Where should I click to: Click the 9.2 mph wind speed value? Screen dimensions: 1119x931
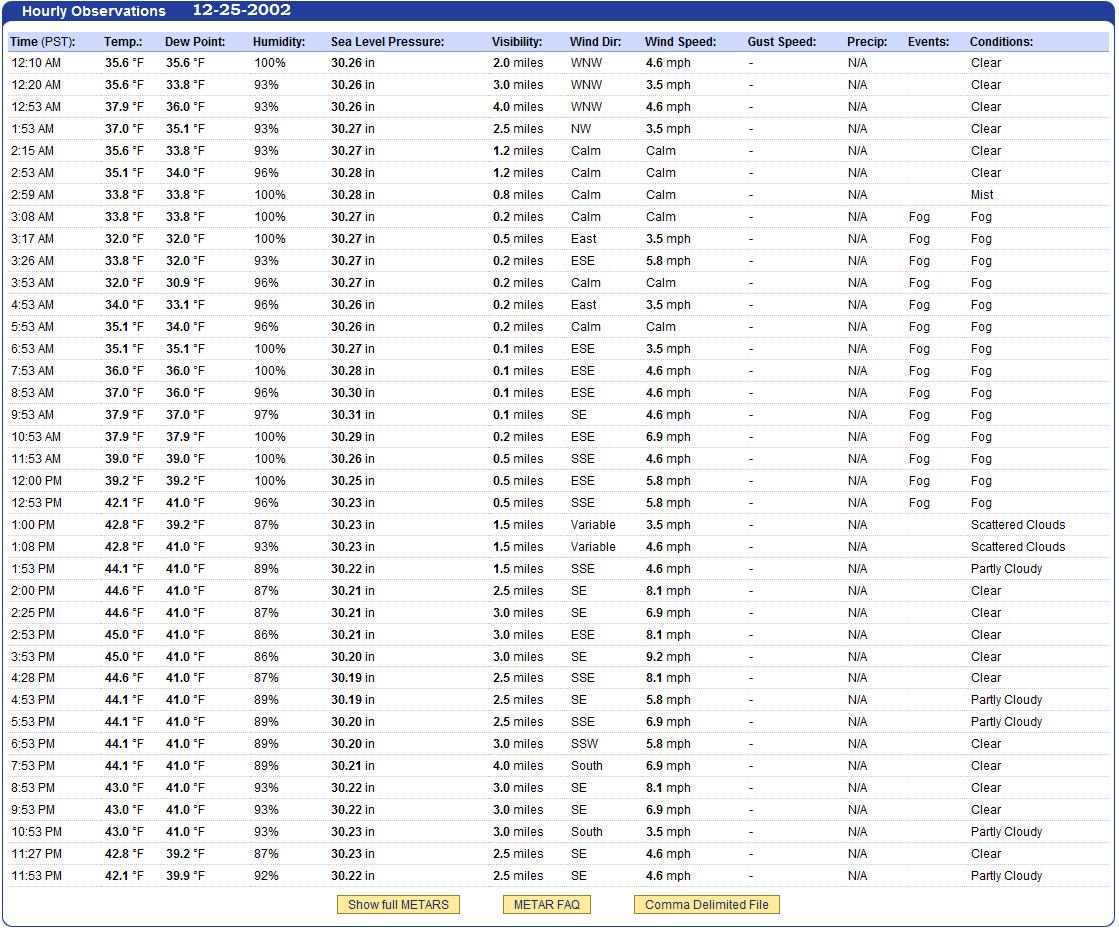(x=668, y=656)
